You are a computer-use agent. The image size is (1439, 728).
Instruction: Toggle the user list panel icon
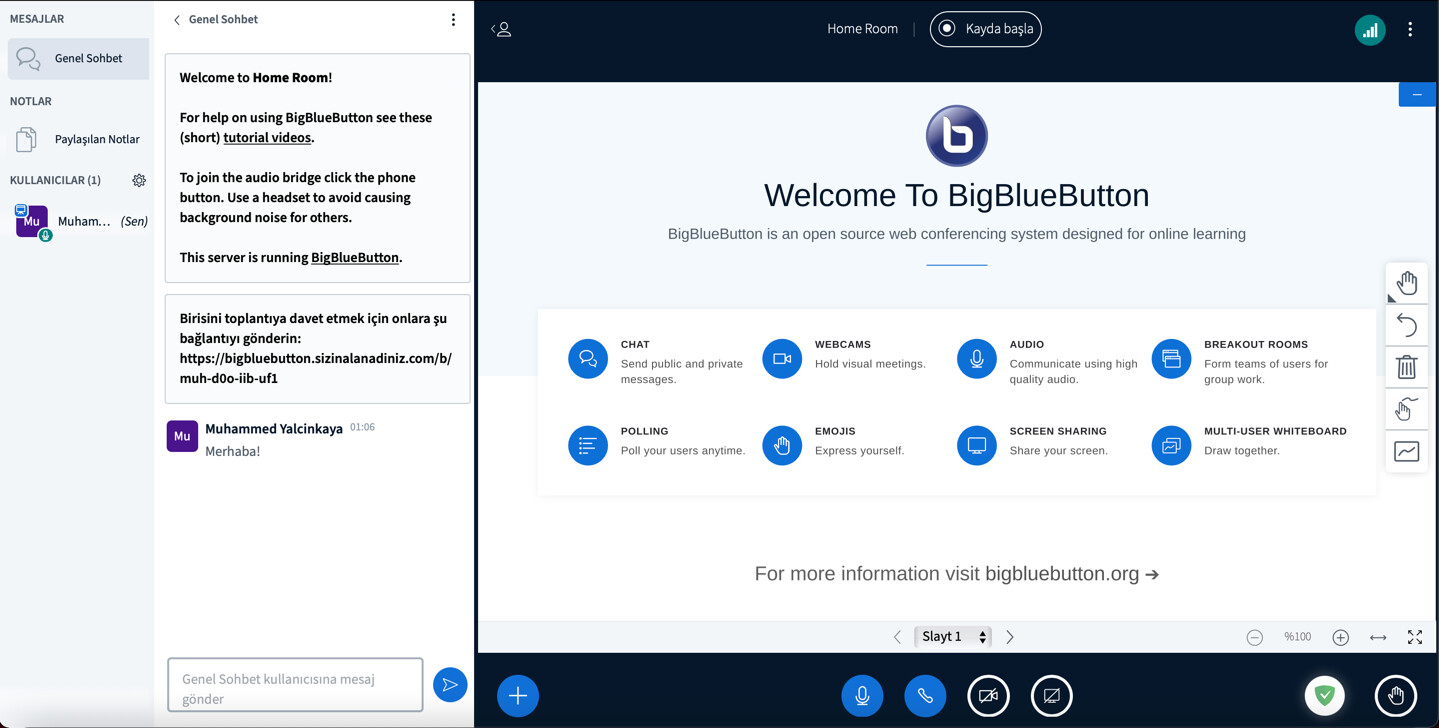[502, 29]
